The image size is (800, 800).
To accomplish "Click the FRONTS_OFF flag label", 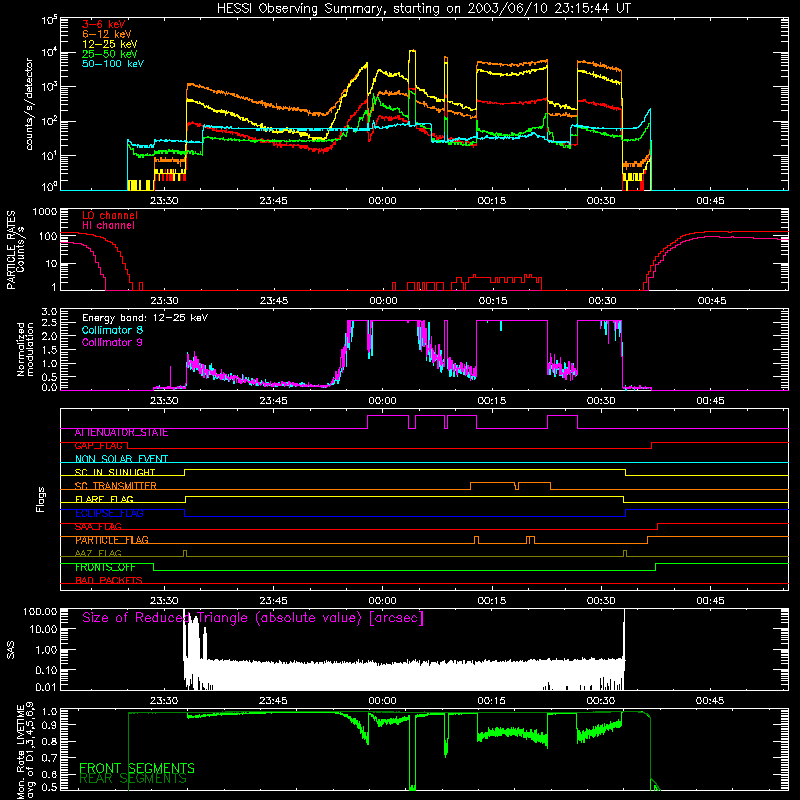I will 105,567.
